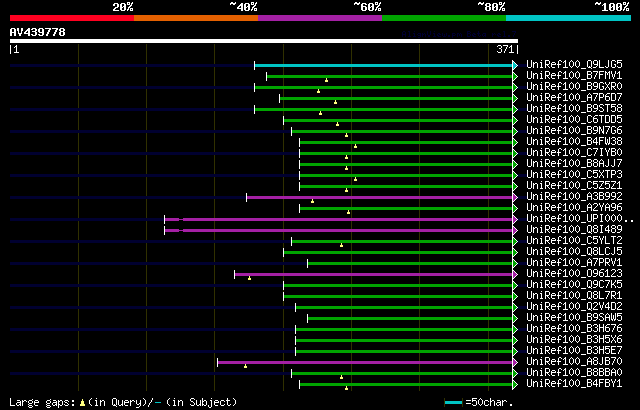The image size is (640, 410).
Task: Select the AV439778 query name
Action: pos(38,32)
